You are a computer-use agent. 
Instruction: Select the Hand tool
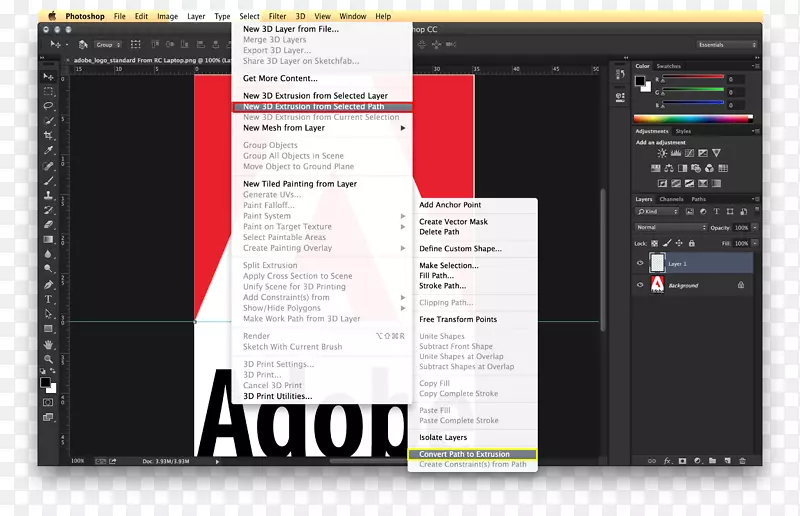click(x=48, y=345)
